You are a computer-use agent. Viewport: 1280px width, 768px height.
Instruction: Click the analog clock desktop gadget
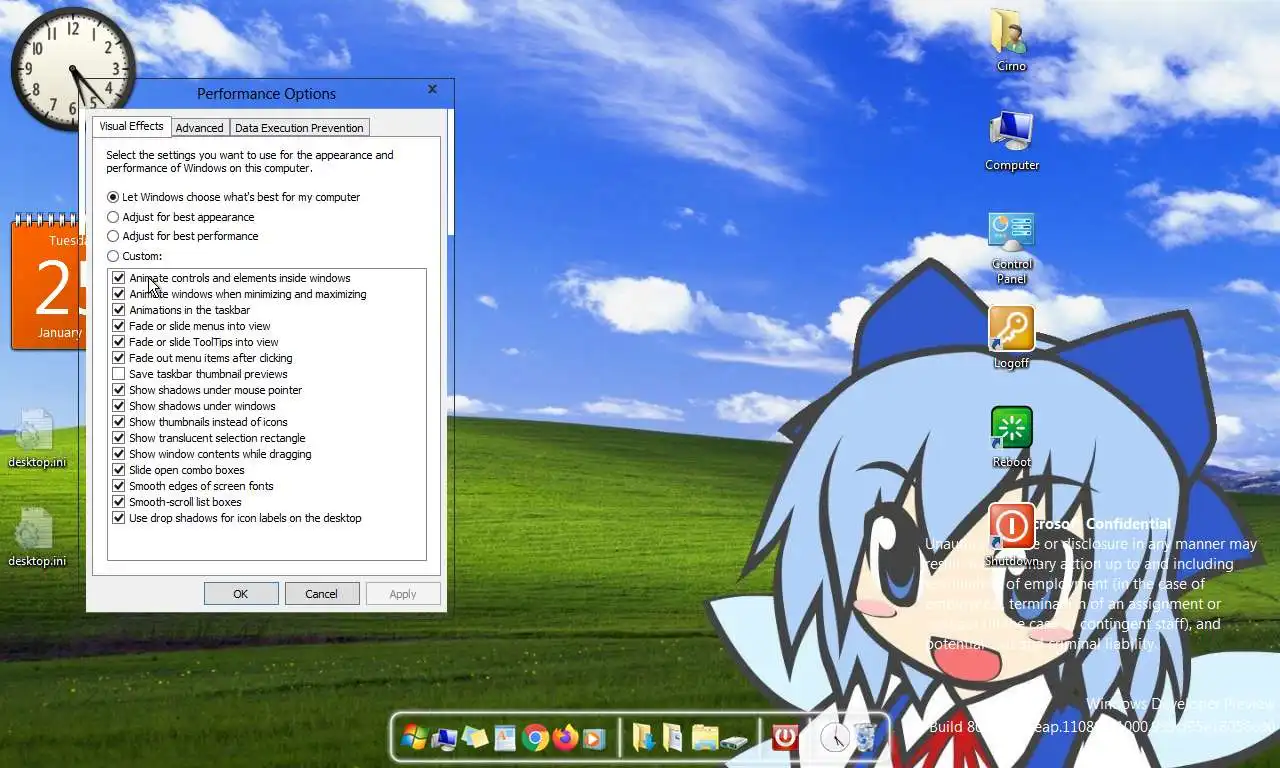pyautogui.click(x=72, y=68)
